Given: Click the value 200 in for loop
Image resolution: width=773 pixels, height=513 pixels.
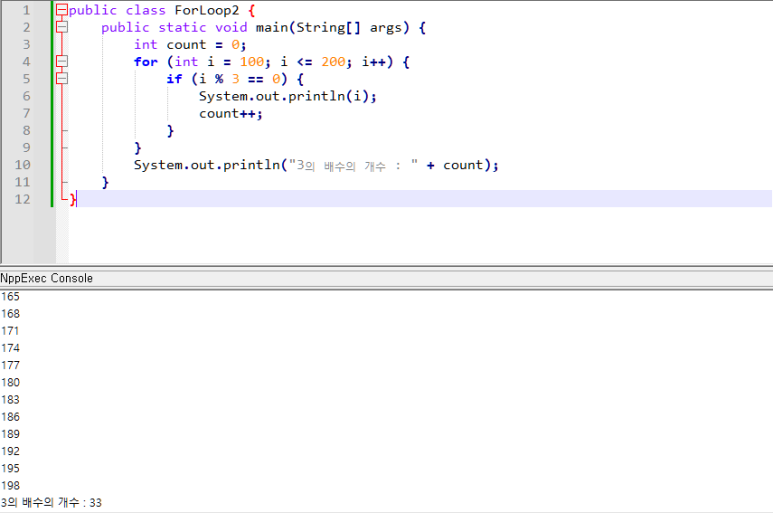Looking at the screenshot, I should [x=333, y=62].
